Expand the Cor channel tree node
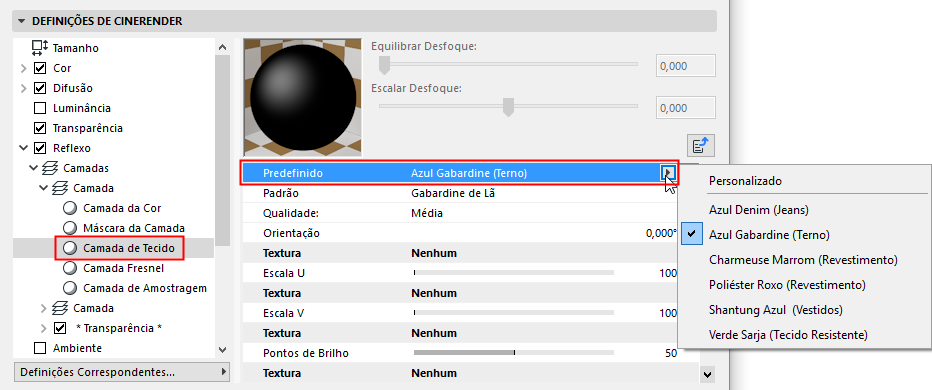 24,68
